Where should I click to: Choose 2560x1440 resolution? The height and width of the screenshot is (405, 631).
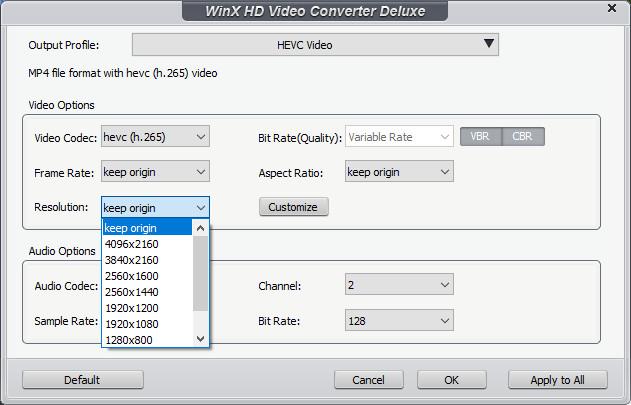point(147,292)
